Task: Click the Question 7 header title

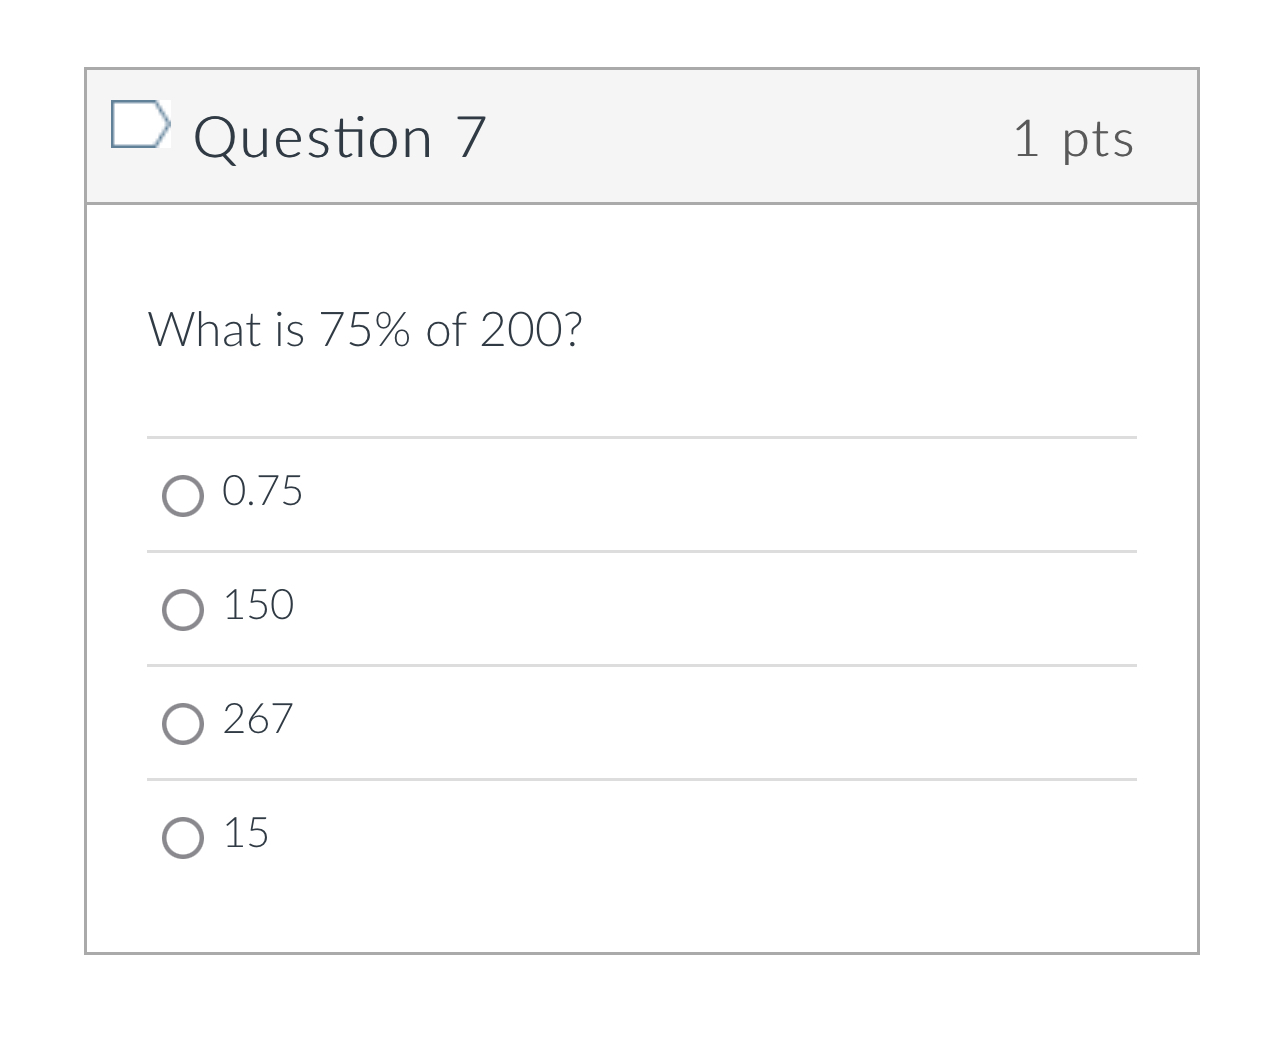Action: pyautogui.click(x=341, y=137)
